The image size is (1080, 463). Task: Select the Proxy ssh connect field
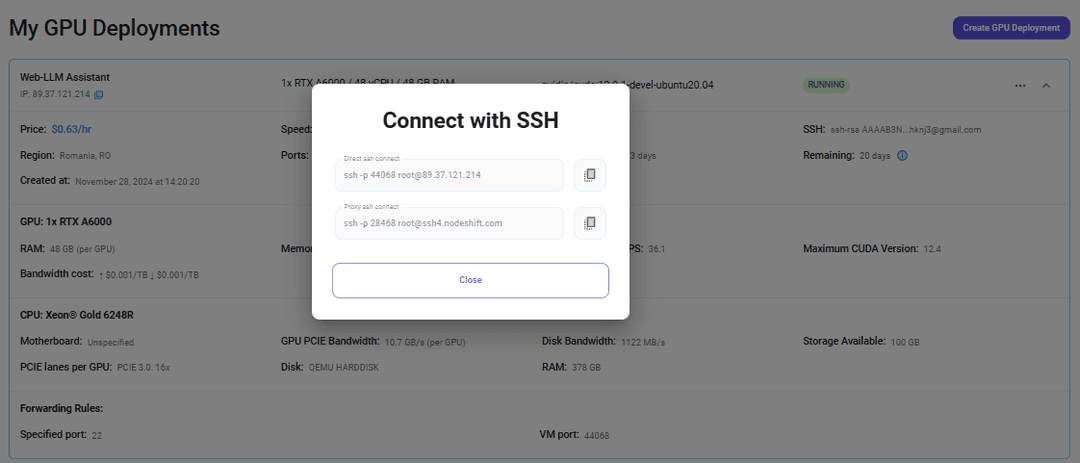(450, 223)
